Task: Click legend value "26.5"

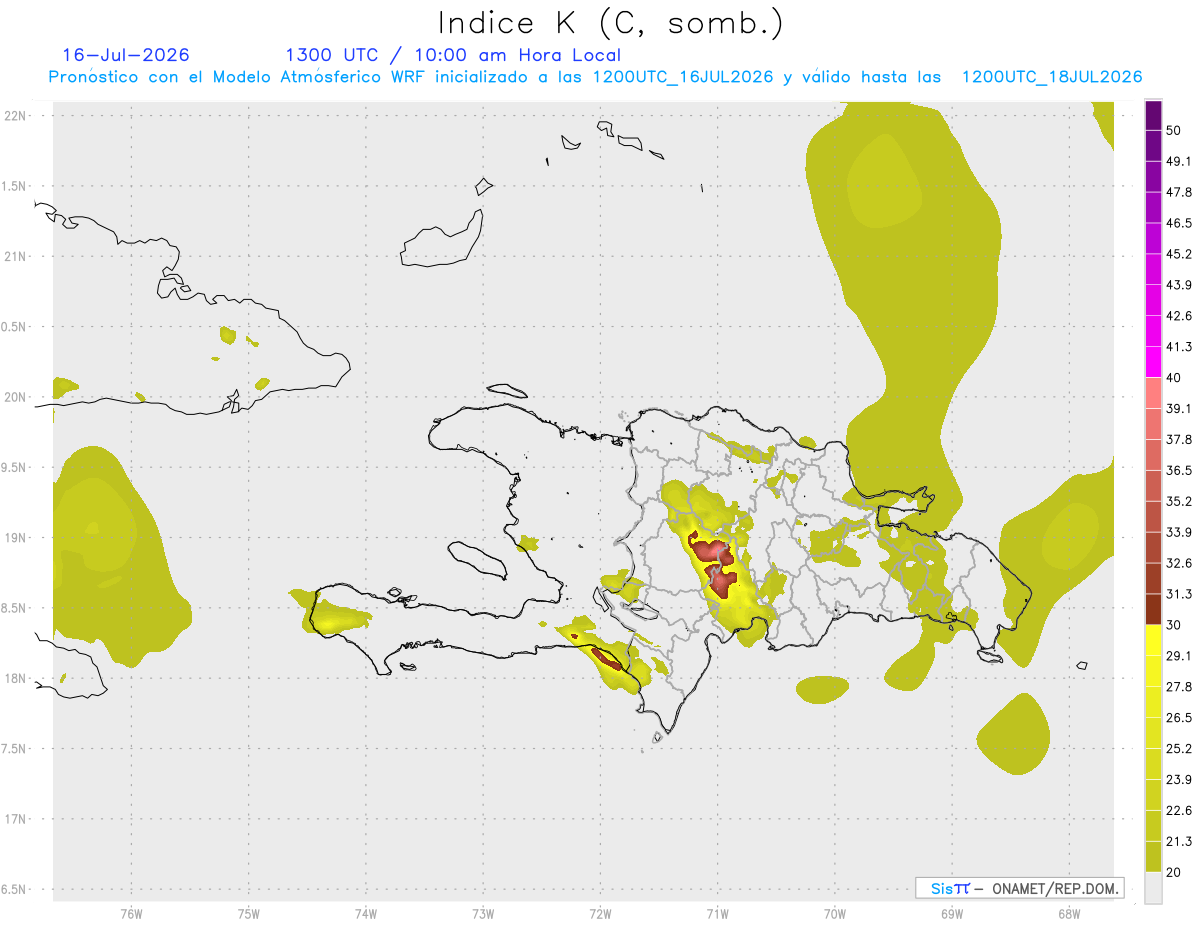Action: coord(1179,718)
